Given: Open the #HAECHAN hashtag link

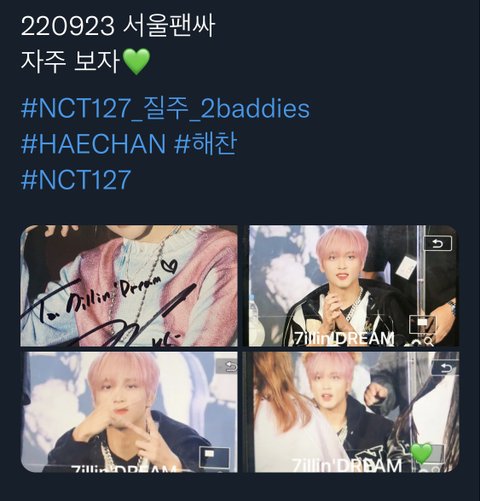Looking at the screenshot, I should tap(93, 144).
